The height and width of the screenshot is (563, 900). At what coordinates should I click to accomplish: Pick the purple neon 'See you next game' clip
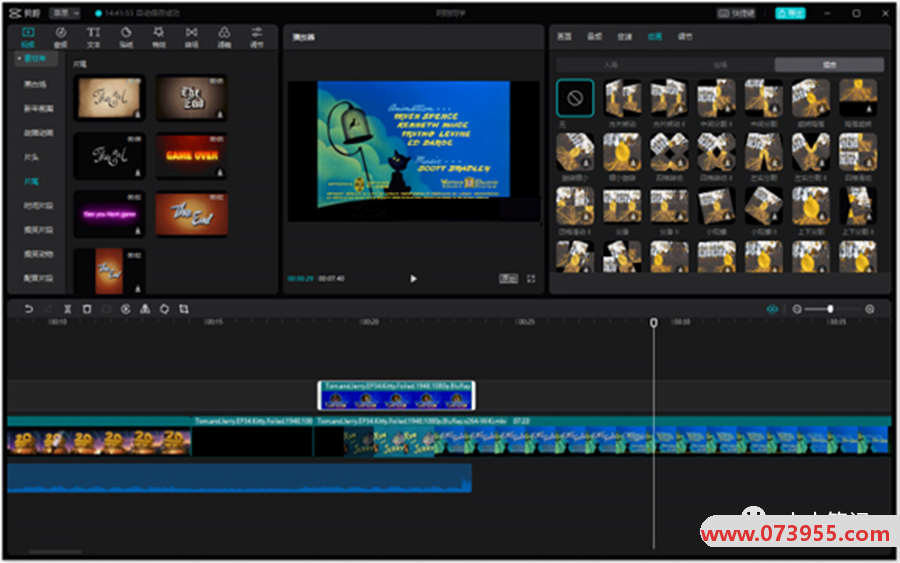point(109,214)
